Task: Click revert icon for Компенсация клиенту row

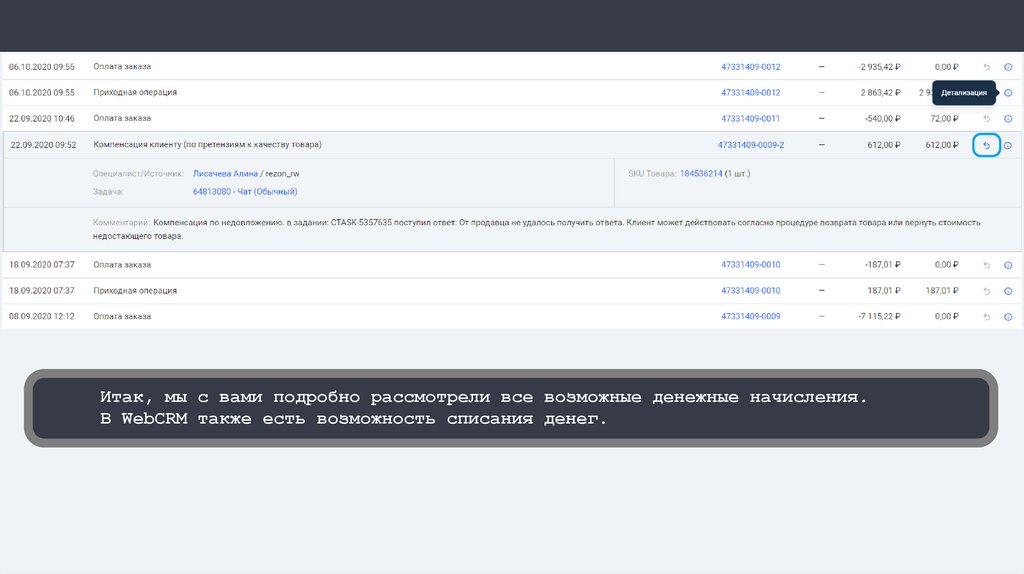Action: coord(987,146)
